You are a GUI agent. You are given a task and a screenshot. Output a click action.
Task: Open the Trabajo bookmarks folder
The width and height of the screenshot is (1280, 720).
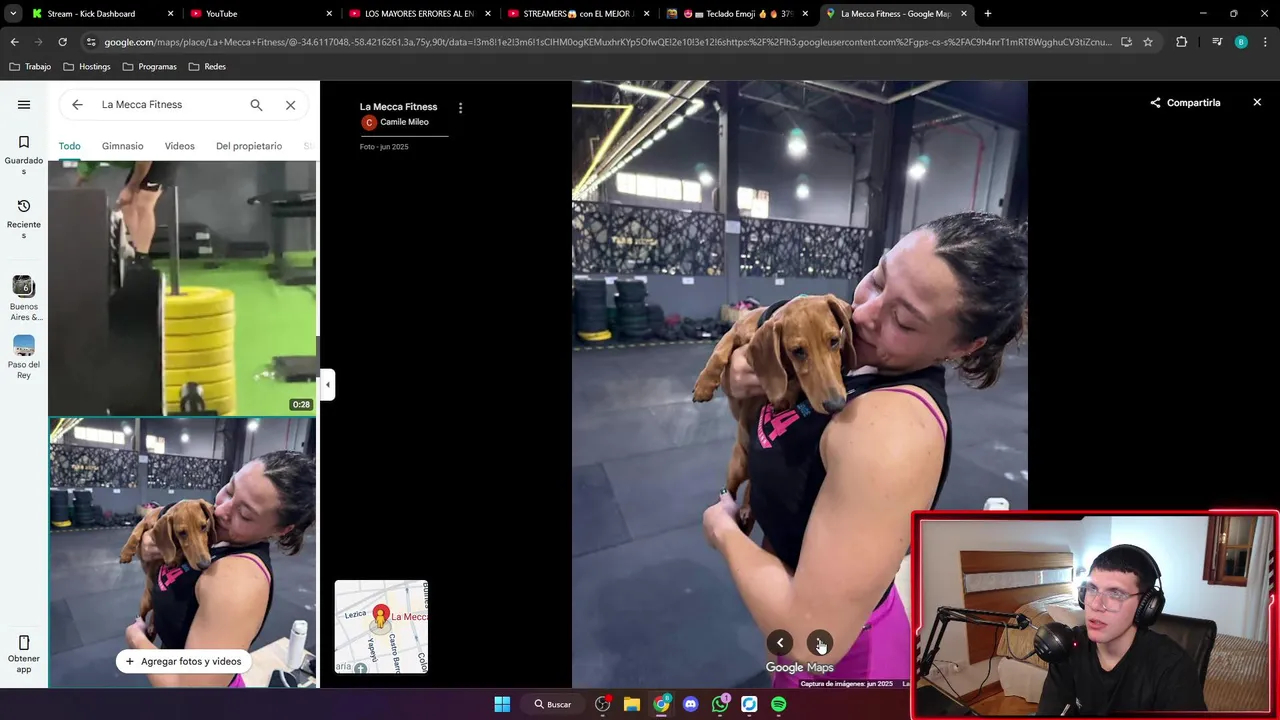tap(30, 67)
